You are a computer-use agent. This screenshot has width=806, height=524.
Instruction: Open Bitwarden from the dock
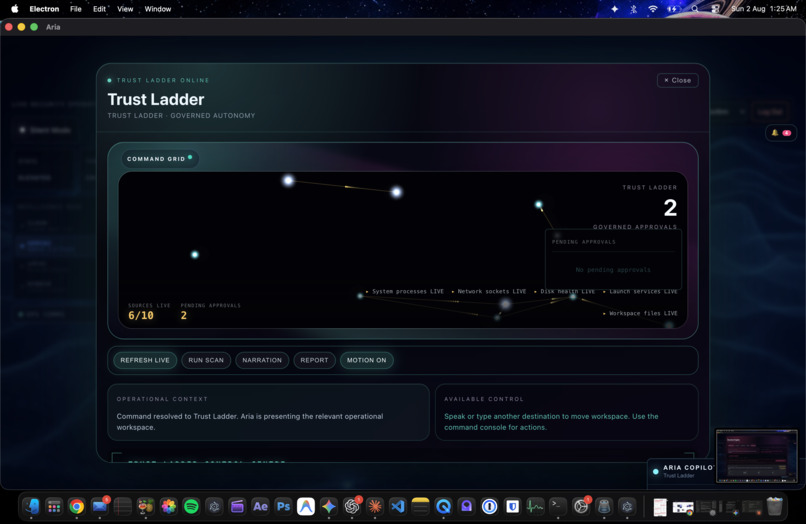(x=512, y=507)
